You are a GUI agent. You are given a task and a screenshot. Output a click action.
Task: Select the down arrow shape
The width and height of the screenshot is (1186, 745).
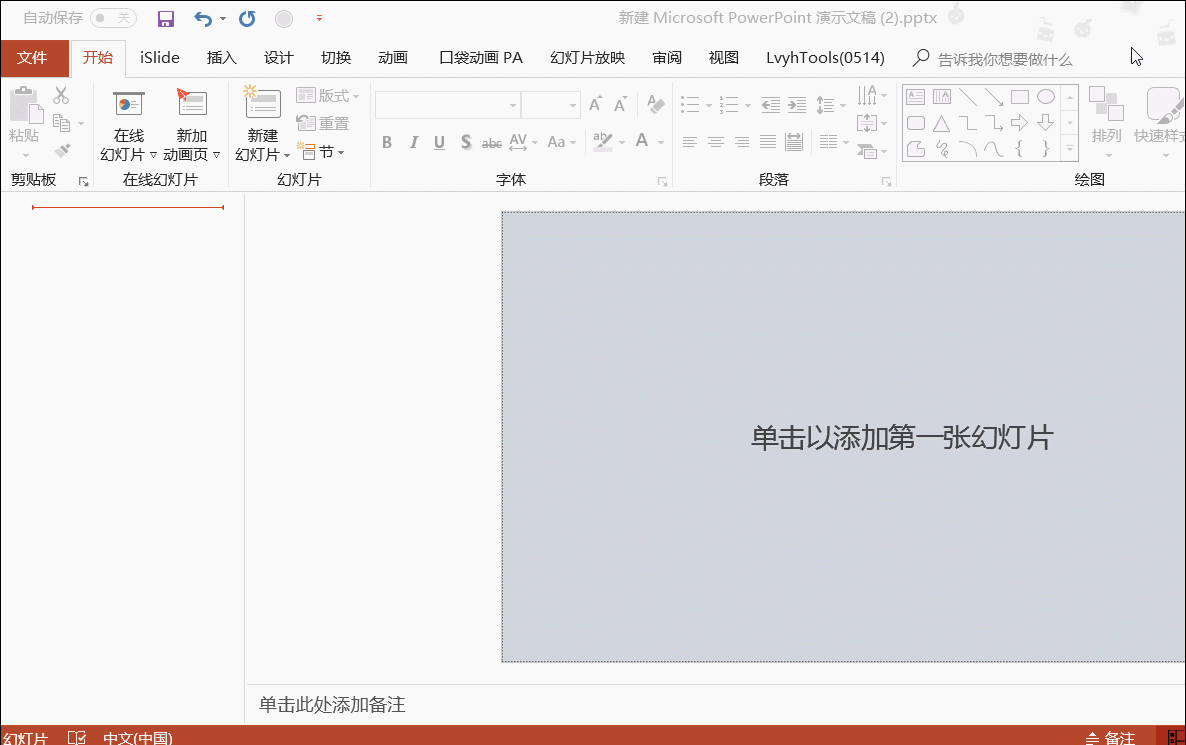1046,123
